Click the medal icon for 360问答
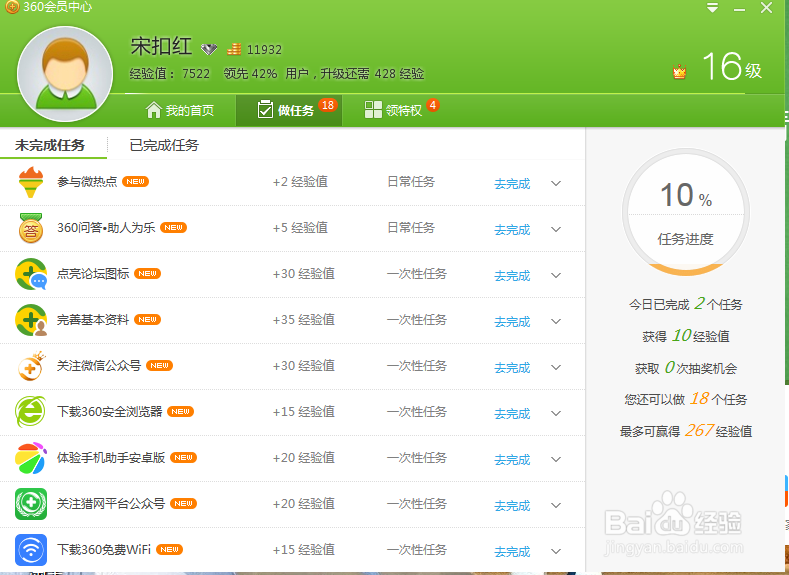Viewport: 789px width, 575px height. (31, 228)
